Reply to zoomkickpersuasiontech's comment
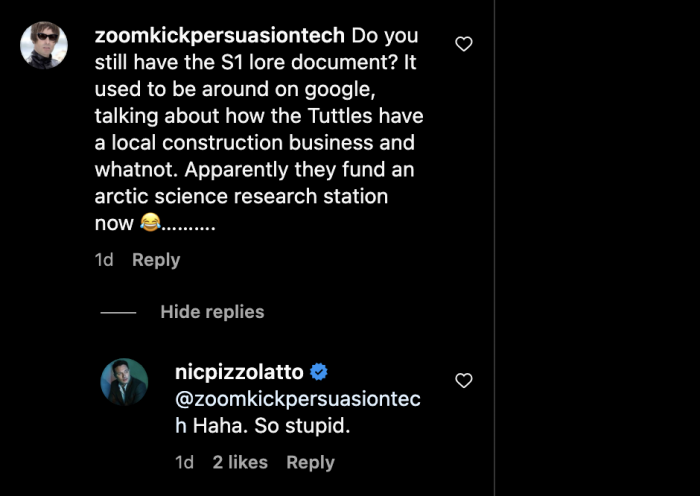The height and width of the screenshot is (496, 700). pyautogui.click(x=156, y=260)
